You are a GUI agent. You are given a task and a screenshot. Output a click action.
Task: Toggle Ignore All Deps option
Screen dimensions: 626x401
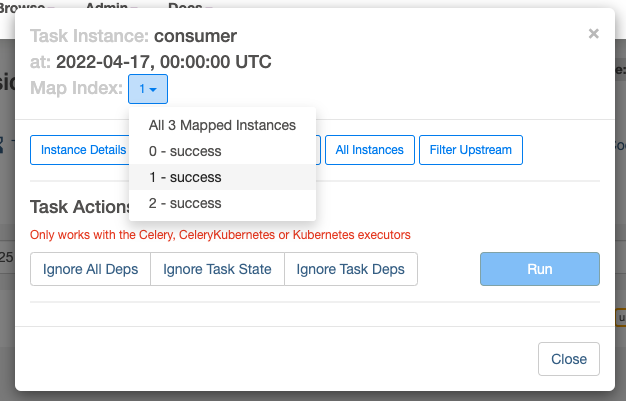[x=90, y=269]
